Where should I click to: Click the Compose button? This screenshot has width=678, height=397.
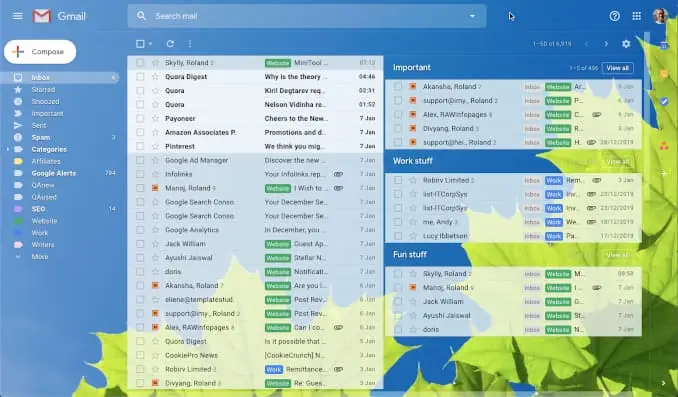tap(40, 51)
